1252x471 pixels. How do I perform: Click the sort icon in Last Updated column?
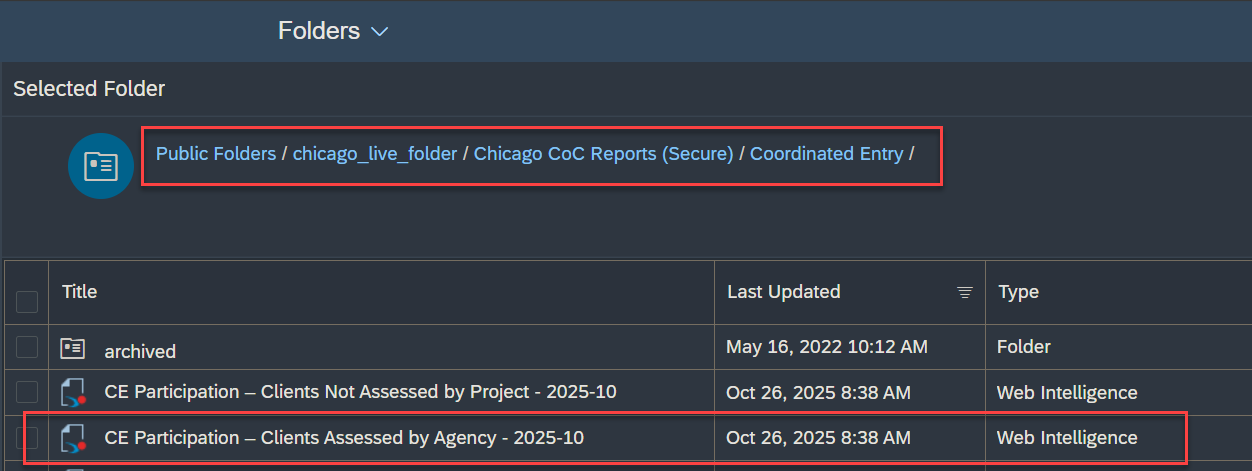(964, 292)
